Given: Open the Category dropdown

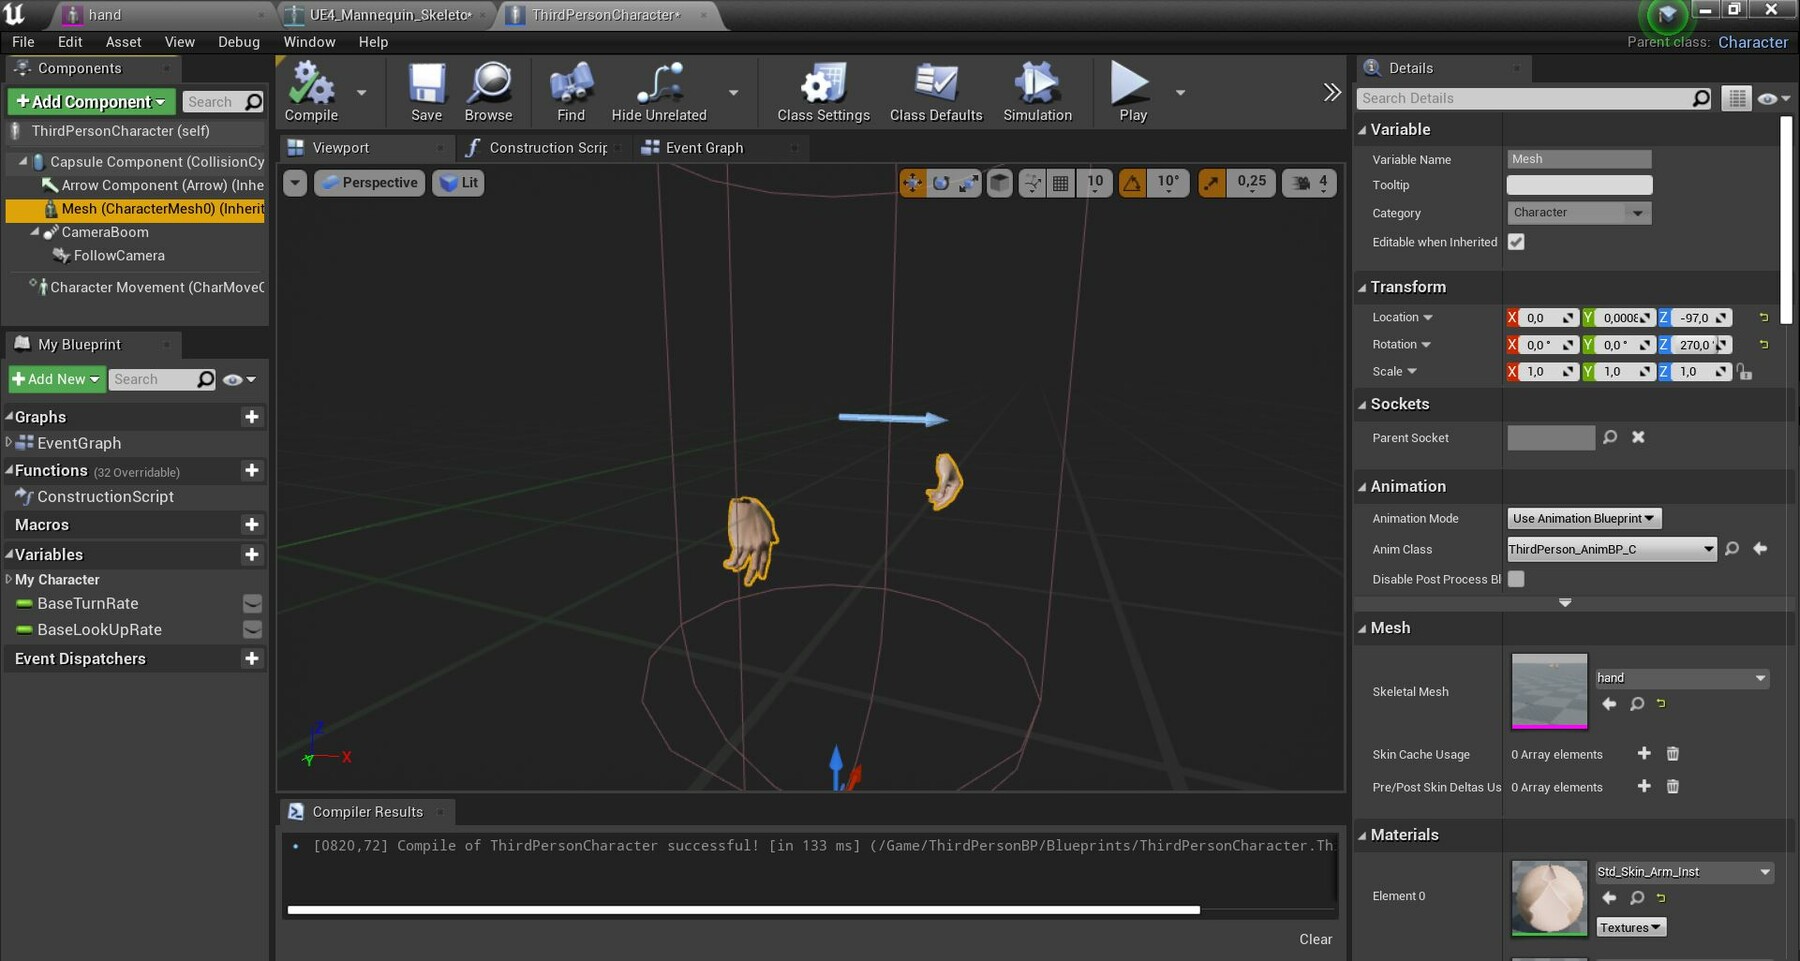Looking at the screenshot, I should pyautogui.click(x=1578, y=213).
